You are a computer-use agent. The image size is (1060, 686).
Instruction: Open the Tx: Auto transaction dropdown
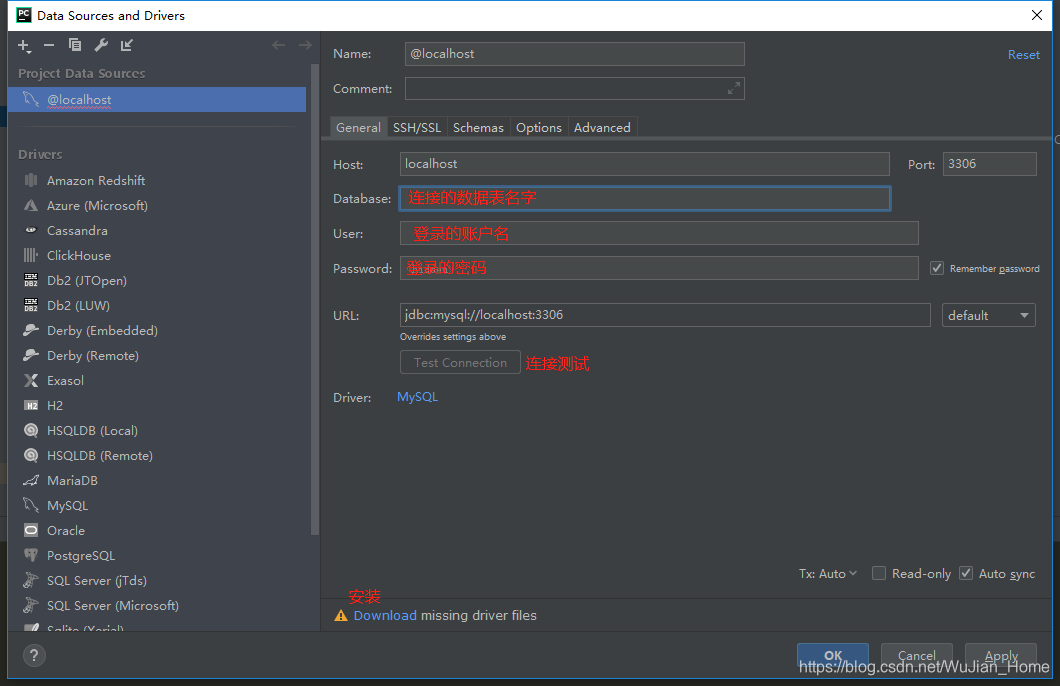pyautogui.click(x=827, y=573)
